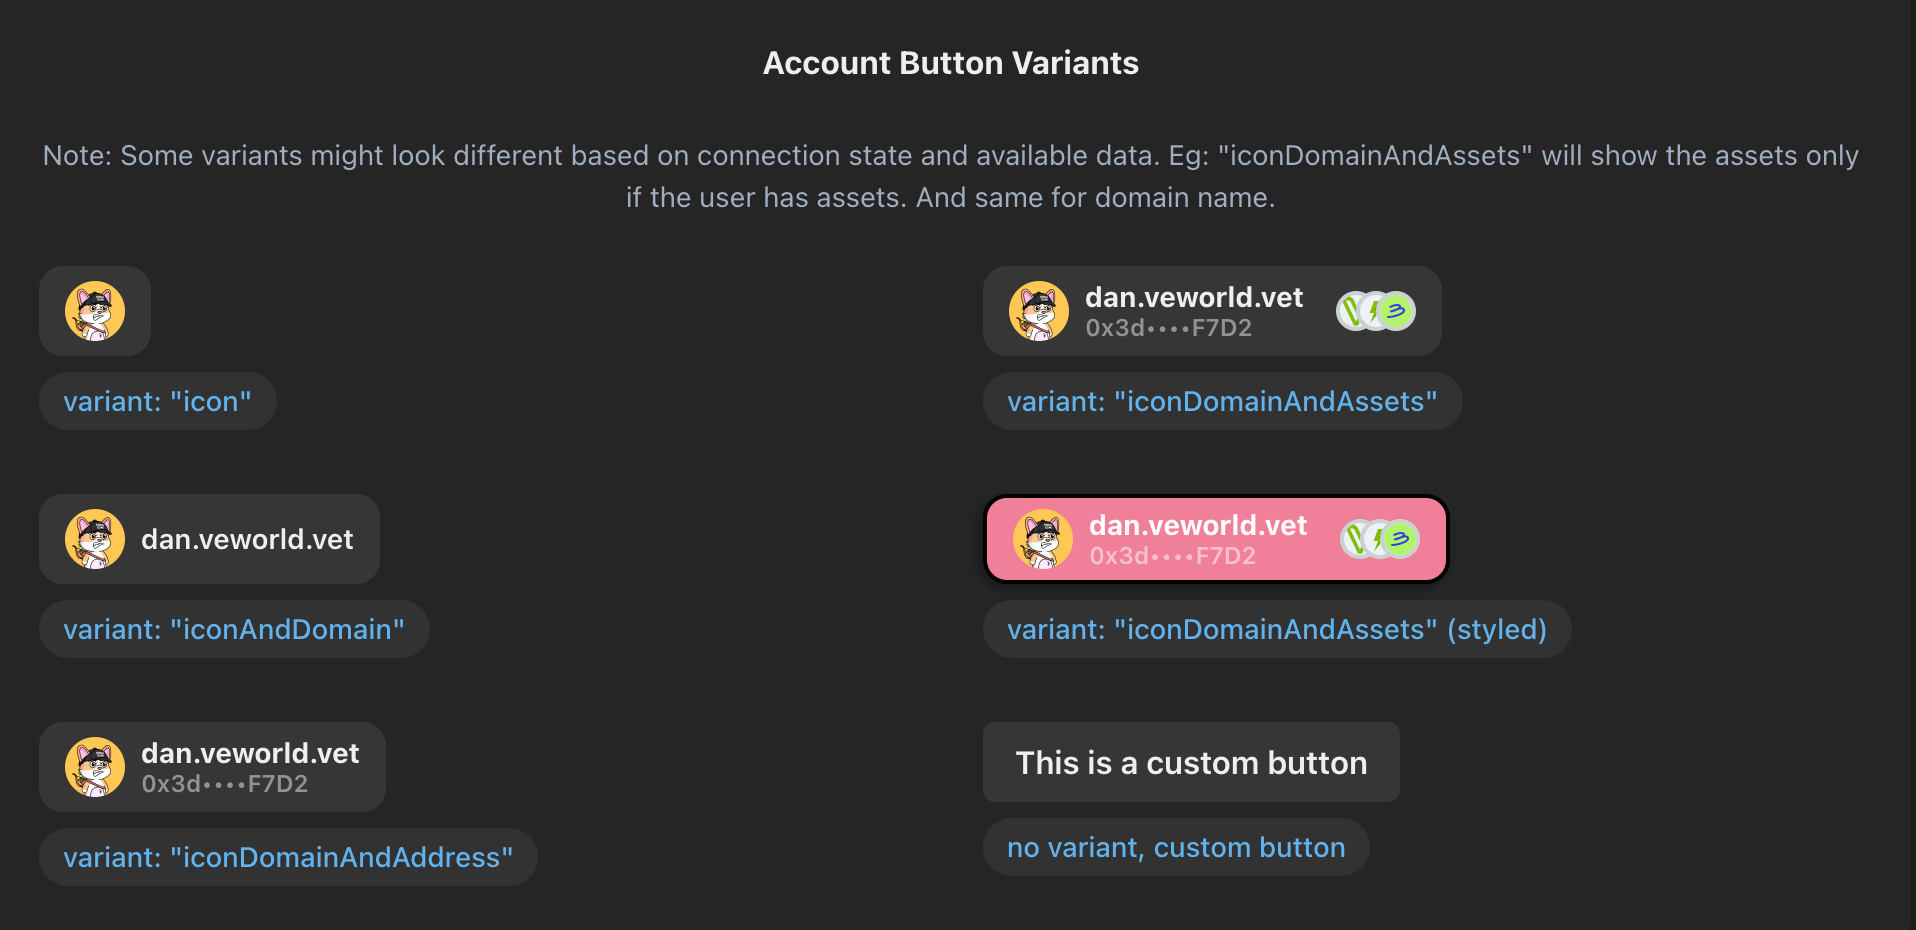Click dan.veworld.vet name in unstyled iconDomainAndAssets button
The image size is (1916, 930).
click(1194, 298)
